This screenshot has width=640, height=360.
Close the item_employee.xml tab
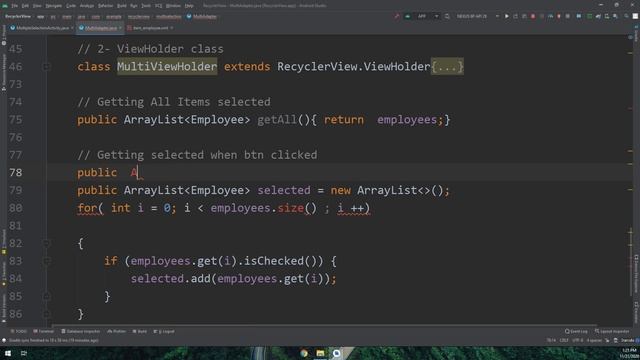(171, 28)
